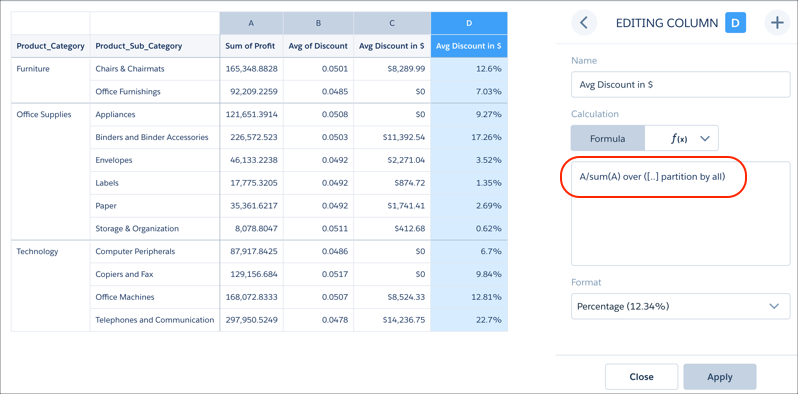Click the Chairs & Chairmats row label
Screen dimensions: 798x394
130,69
